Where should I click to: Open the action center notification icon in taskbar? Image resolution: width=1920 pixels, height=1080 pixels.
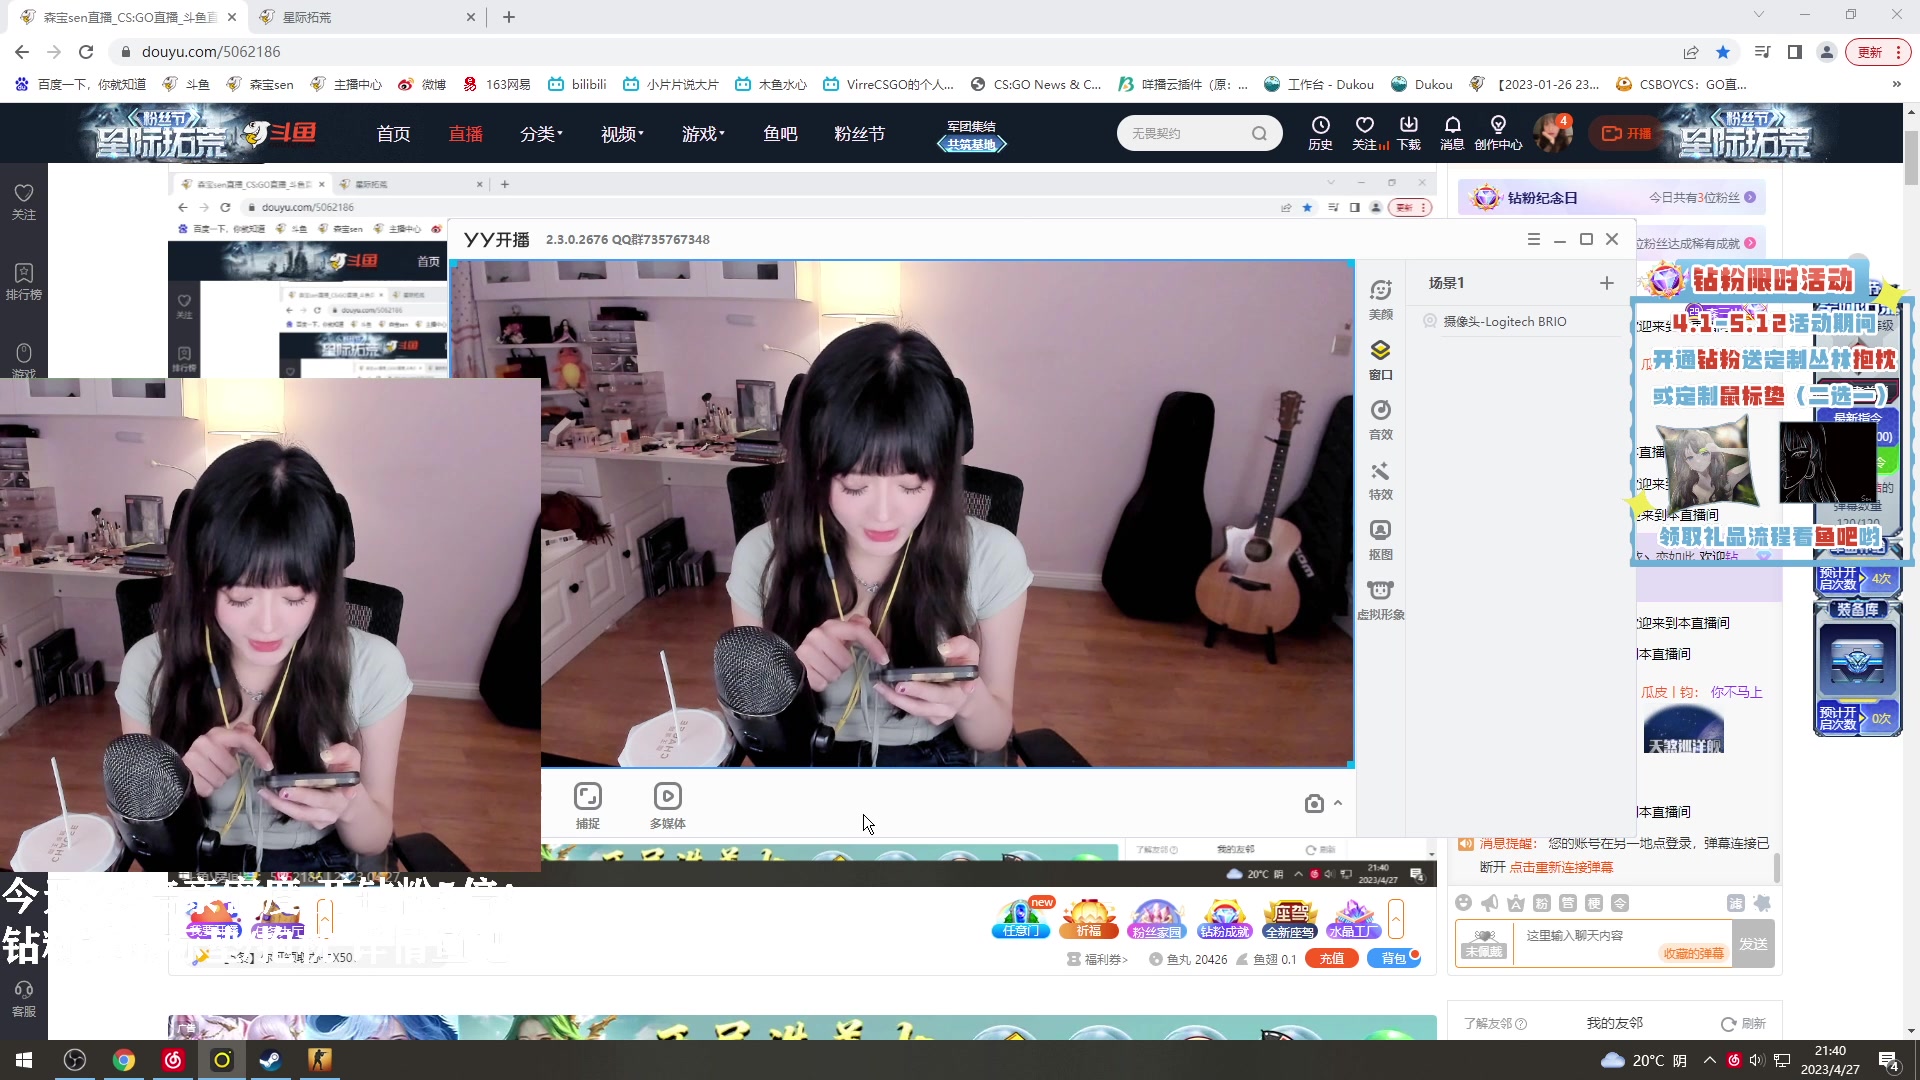coord(1888,1061)
